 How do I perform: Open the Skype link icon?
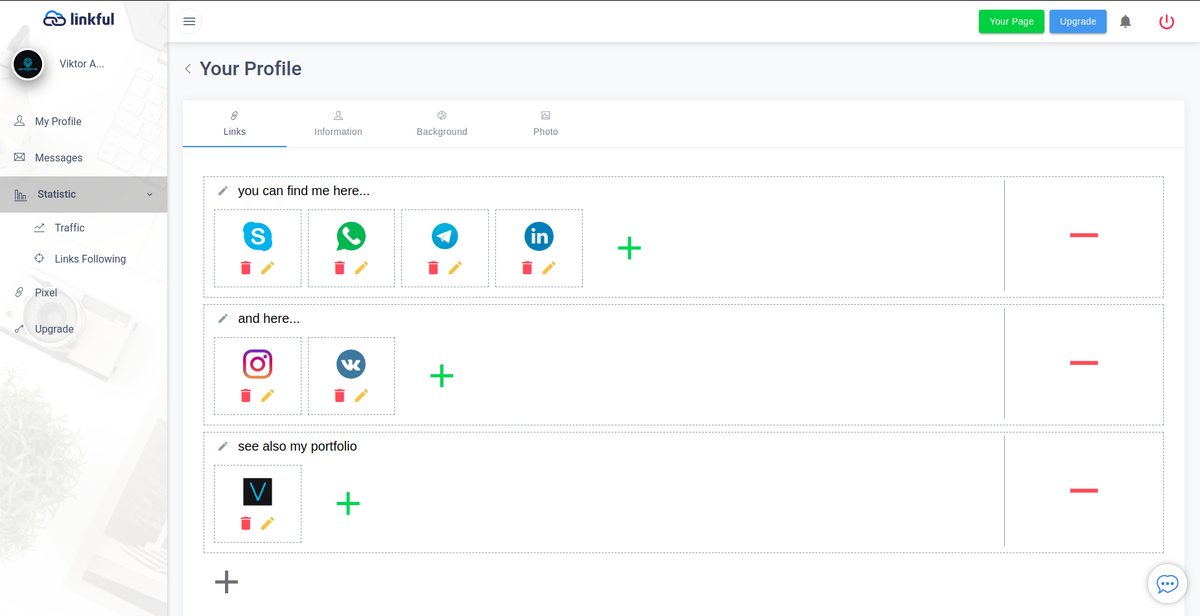coord(258,236)
